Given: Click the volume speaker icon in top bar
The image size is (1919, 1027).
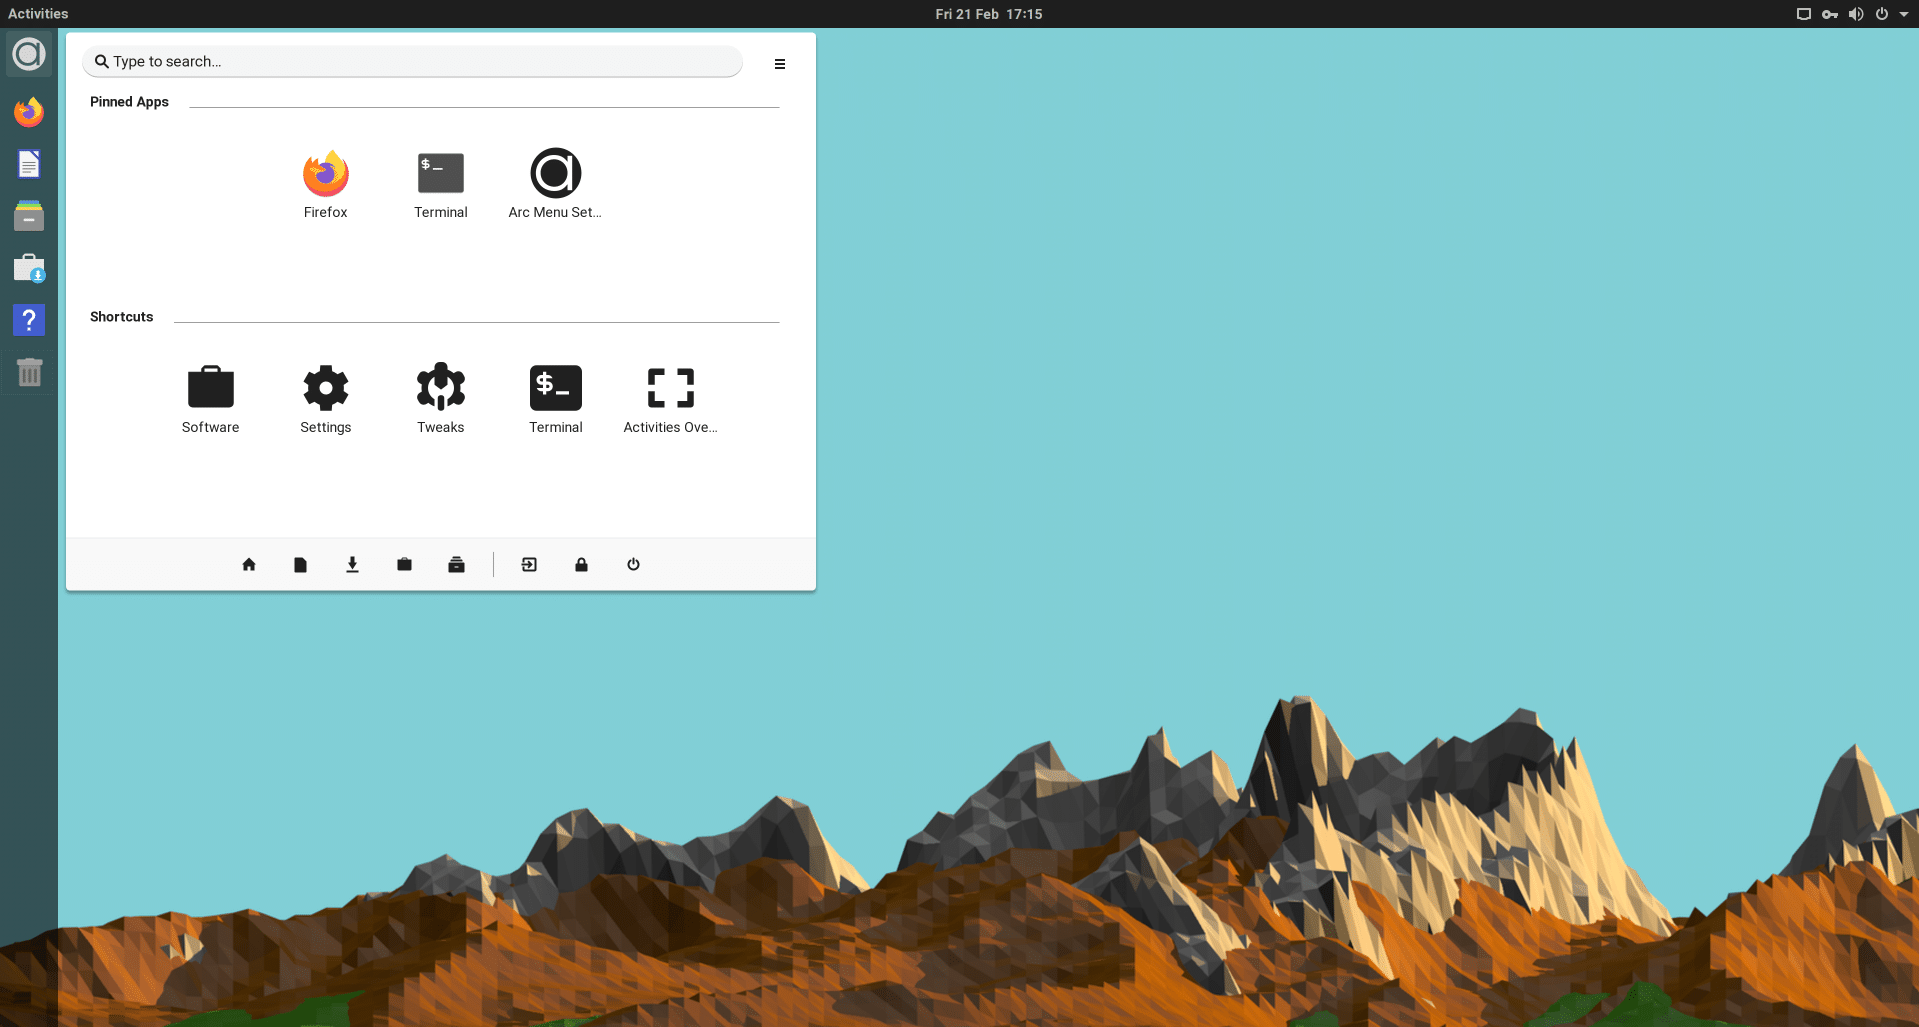Looking at the screenshot, I should pyautogui.click(x=1856, y=14).
